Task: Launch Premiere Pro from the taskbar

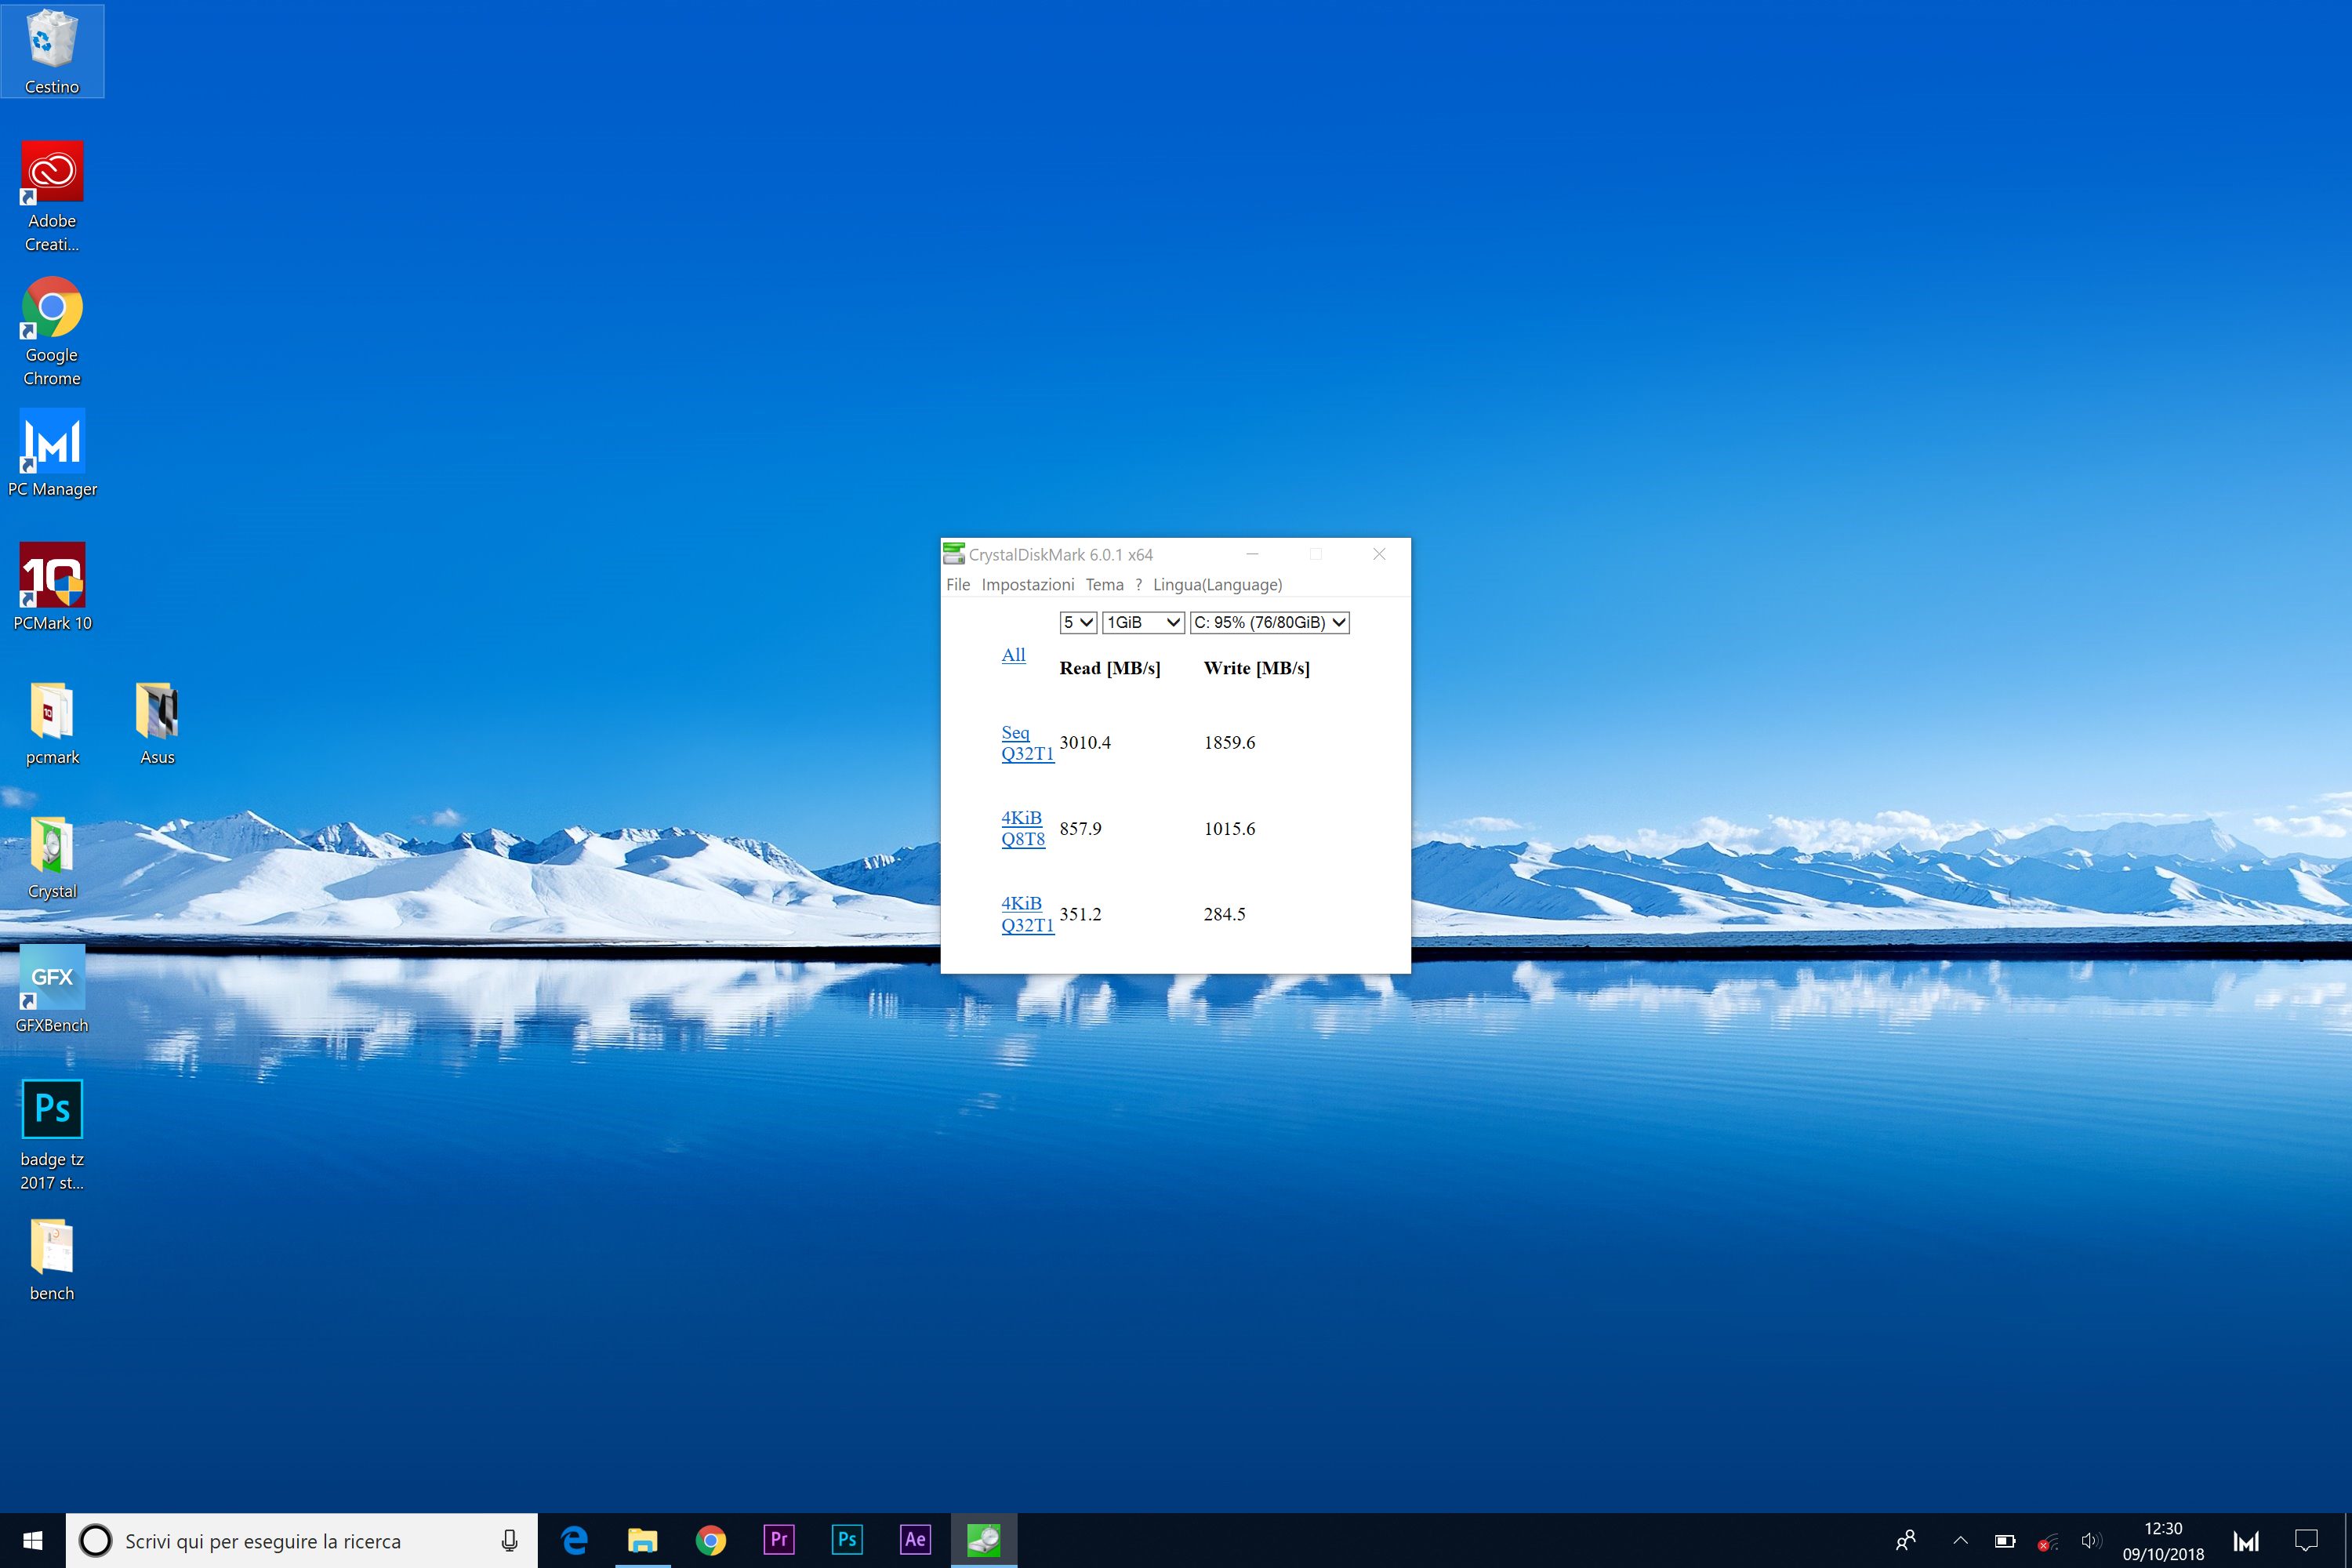Action: click(778, 1540)
